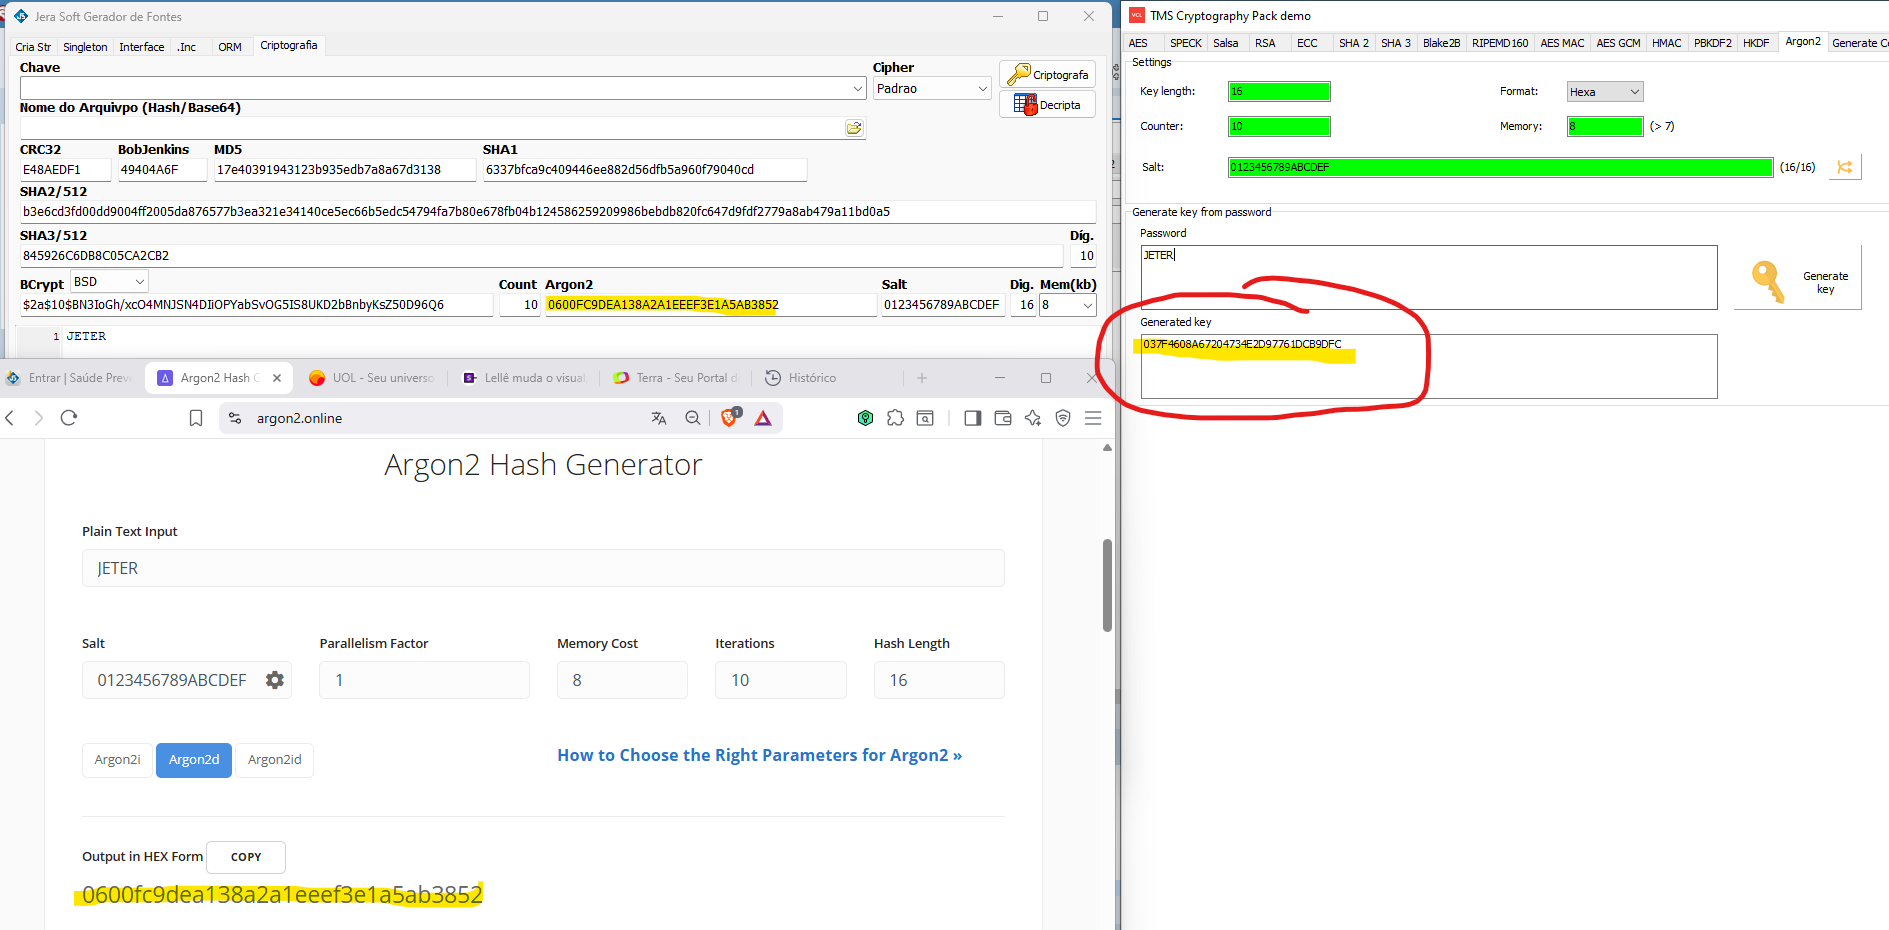Viewport: 1889px width, 930px height.
Task: Click the translate page icon in address bar
Action: [x=658, y=418]
